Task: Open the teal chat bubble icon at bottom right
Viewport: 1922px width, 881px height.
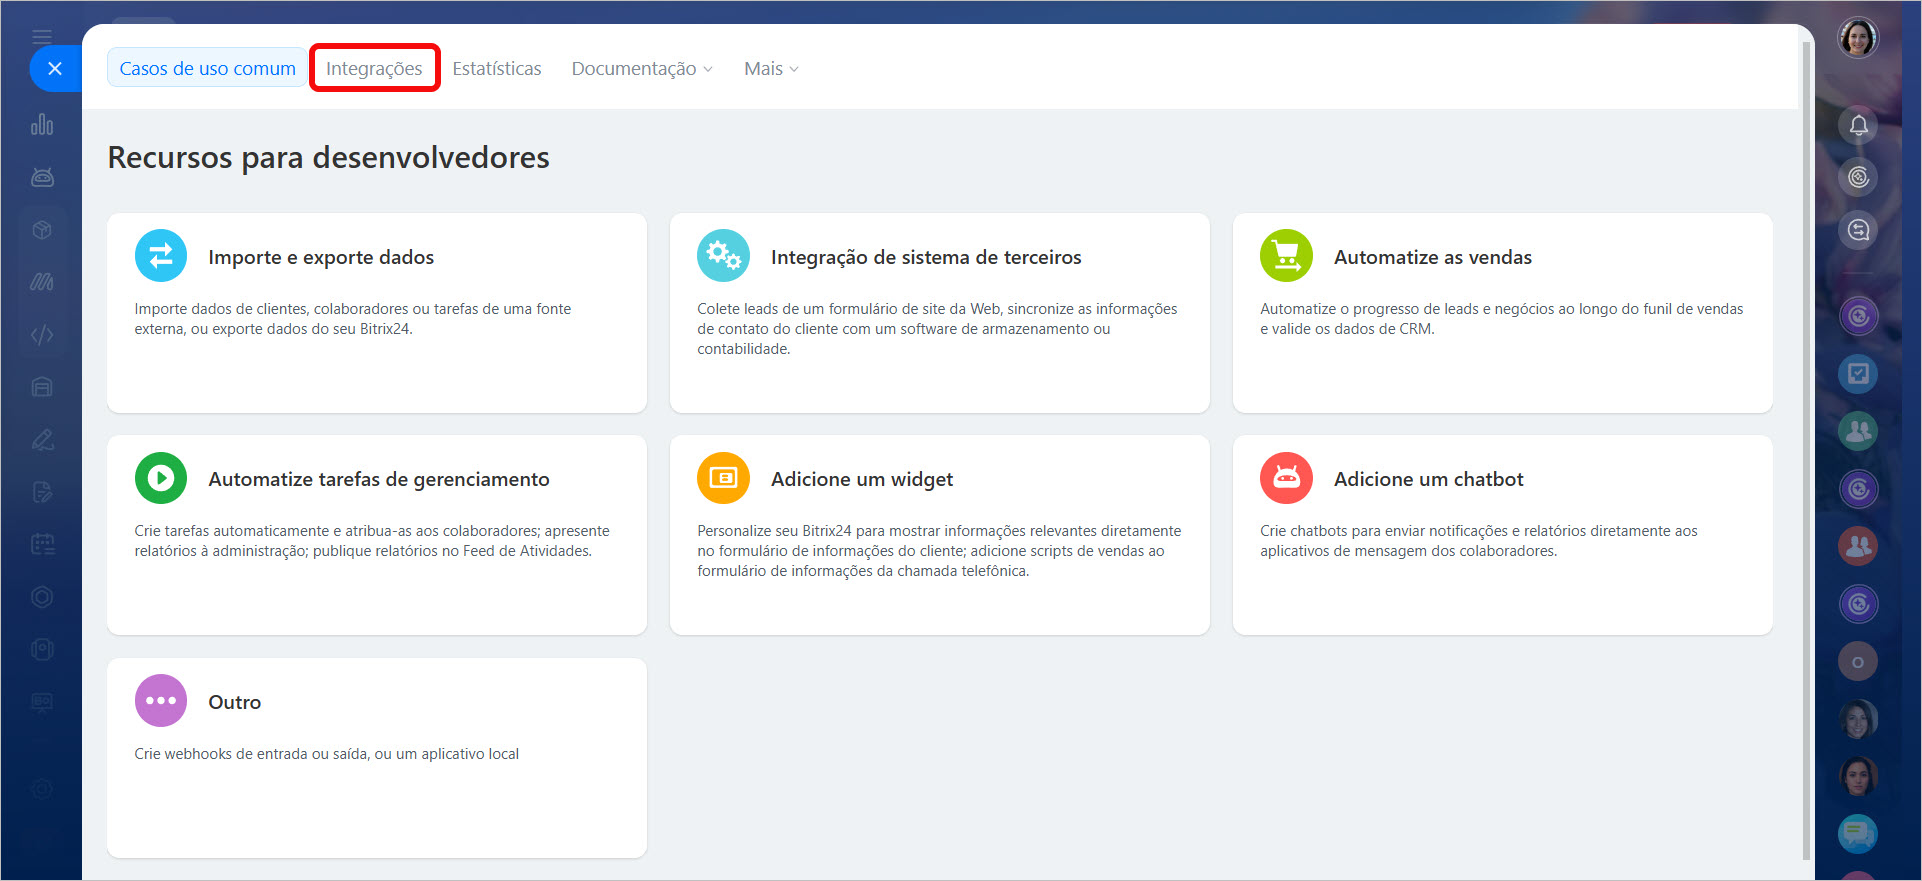Action: pos(1858,833)
